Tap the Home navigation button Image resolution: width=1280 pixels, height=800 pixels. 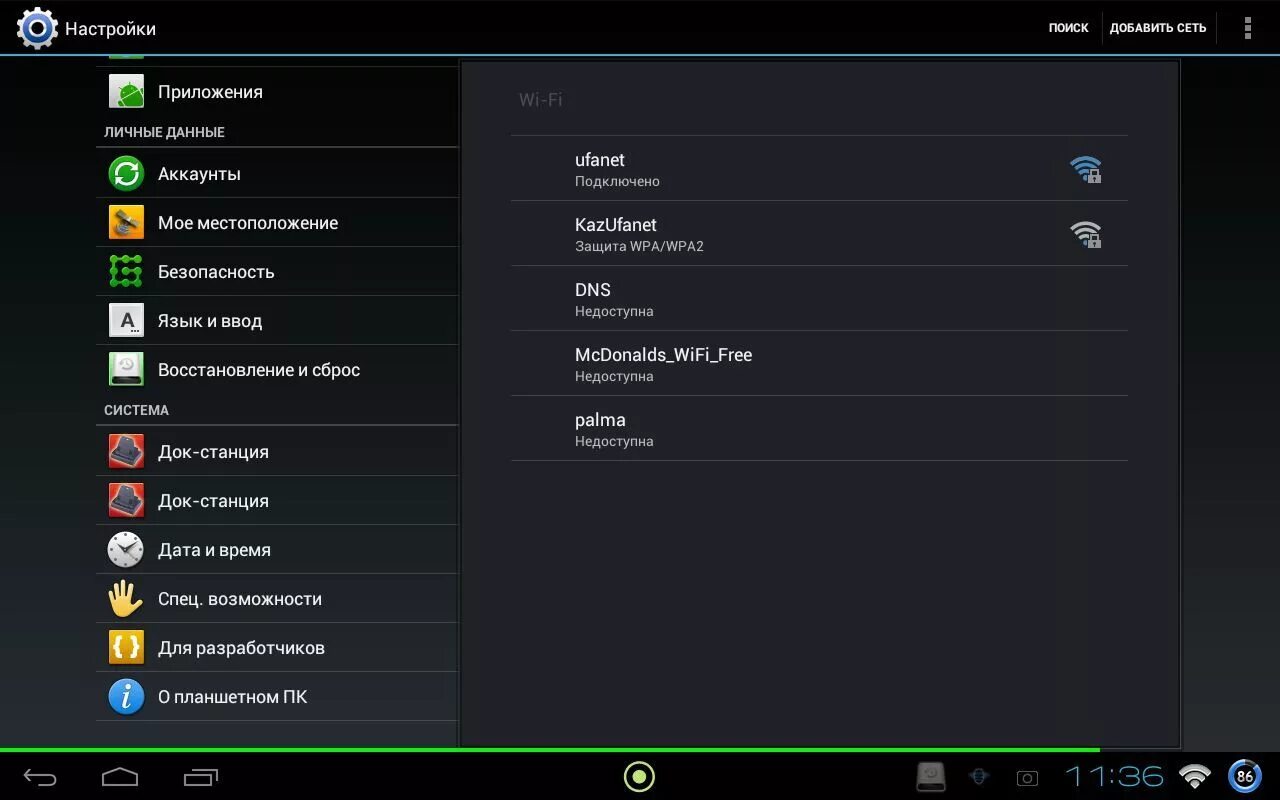(x=120, y=777)
